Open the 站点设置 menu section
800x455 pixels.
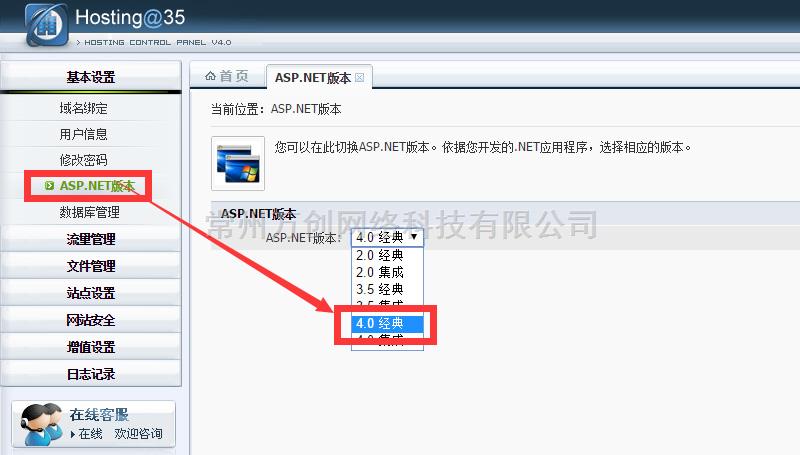[91, 293]
